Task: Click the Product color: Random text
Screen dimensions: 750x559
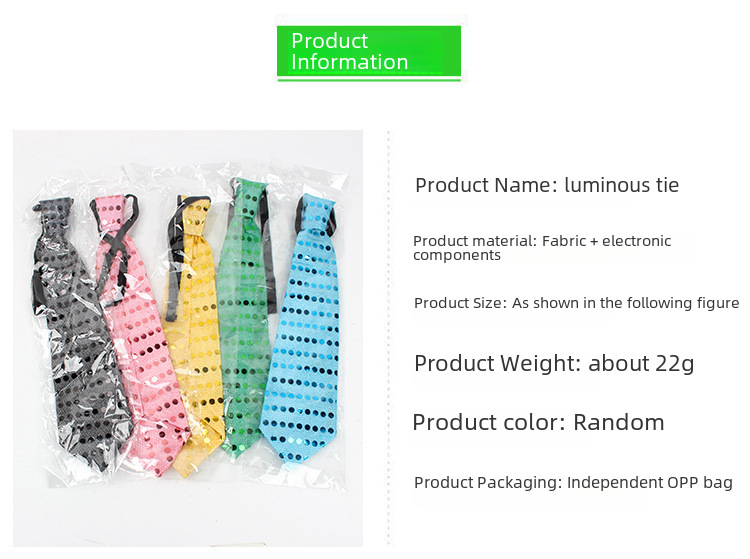Action: pyautogui.click(x=538, y=423)
